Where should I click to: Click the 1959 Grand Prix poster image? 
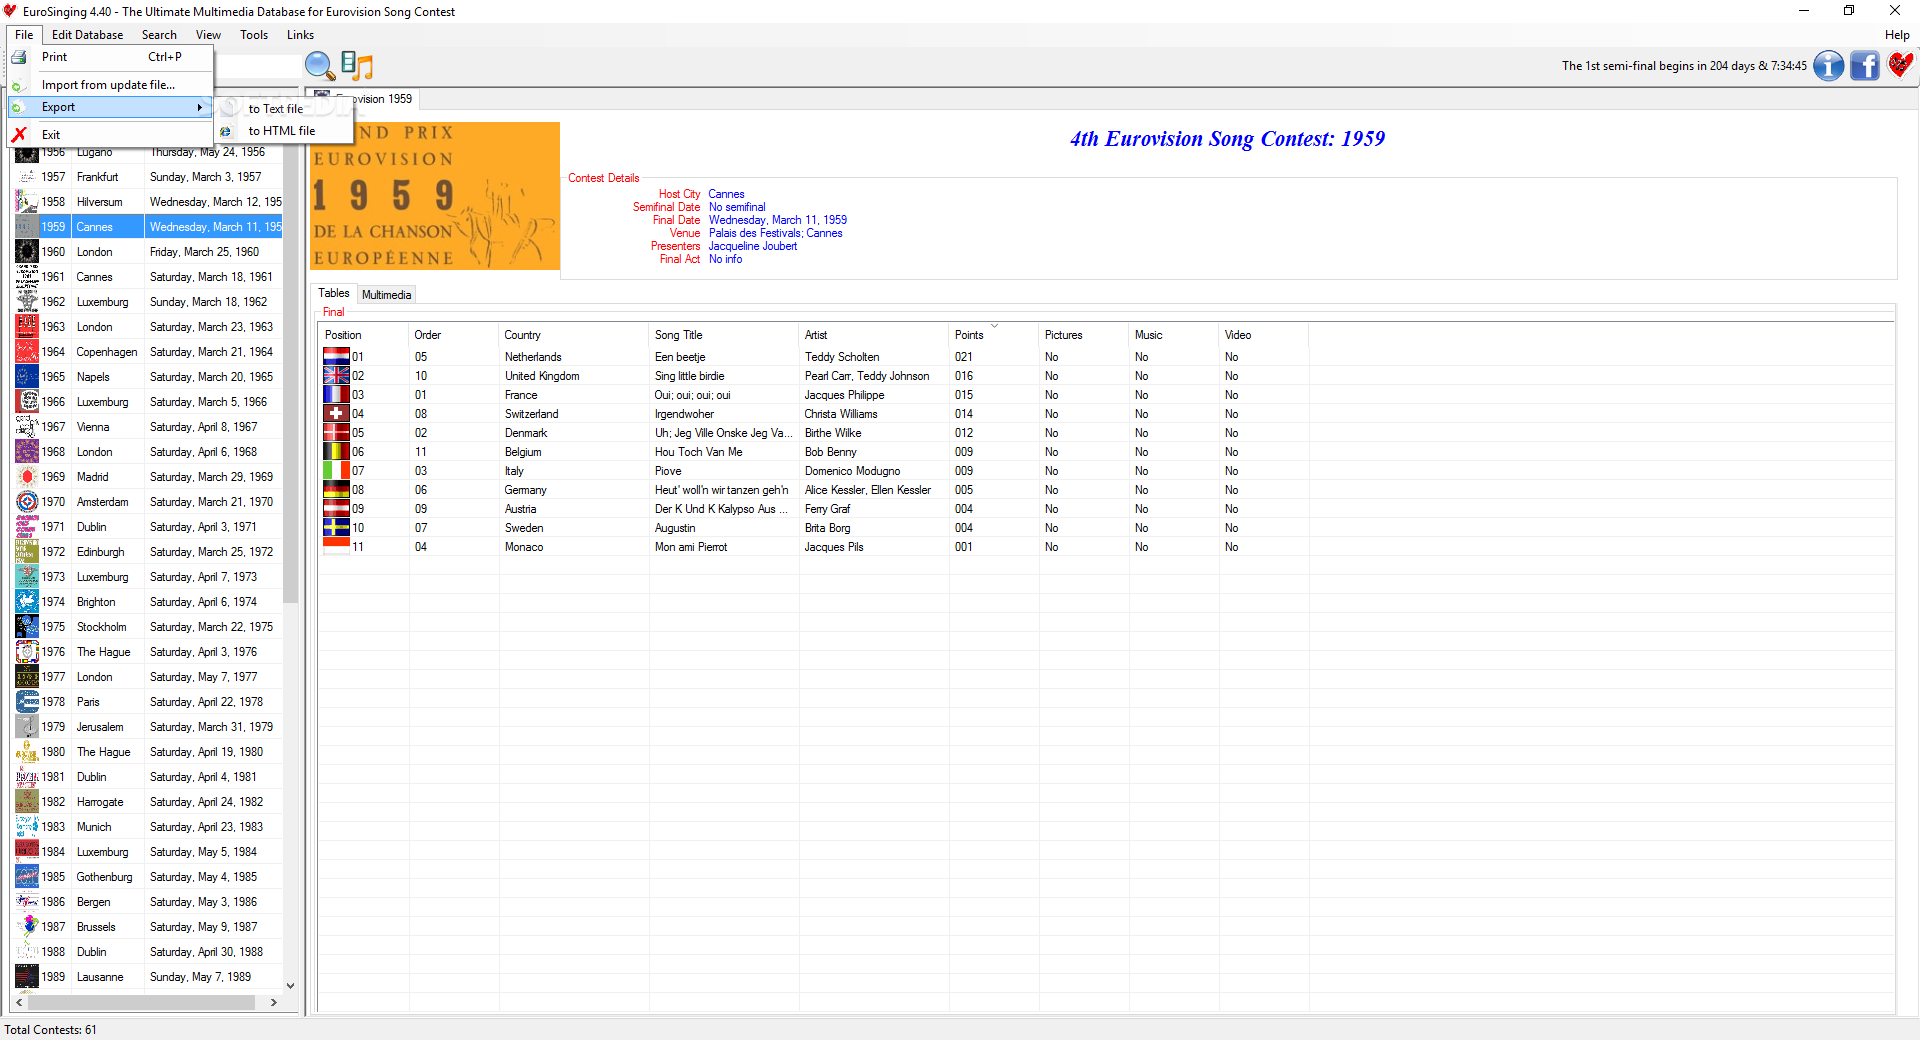(x=436, y=196)
